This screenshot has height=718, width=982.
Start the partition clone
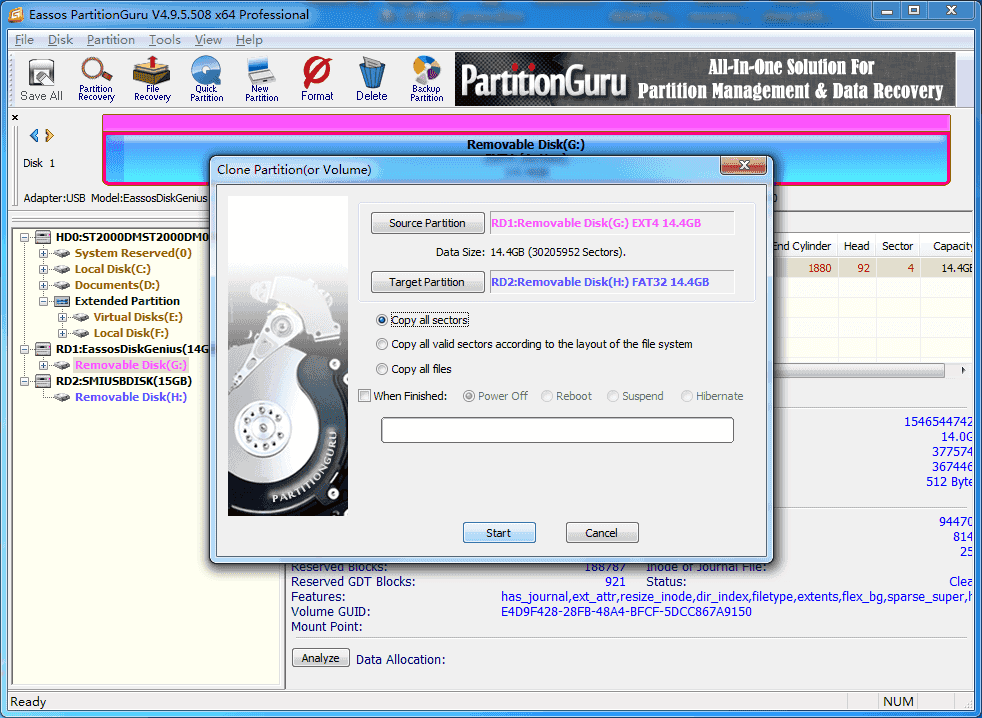(499, 533)
